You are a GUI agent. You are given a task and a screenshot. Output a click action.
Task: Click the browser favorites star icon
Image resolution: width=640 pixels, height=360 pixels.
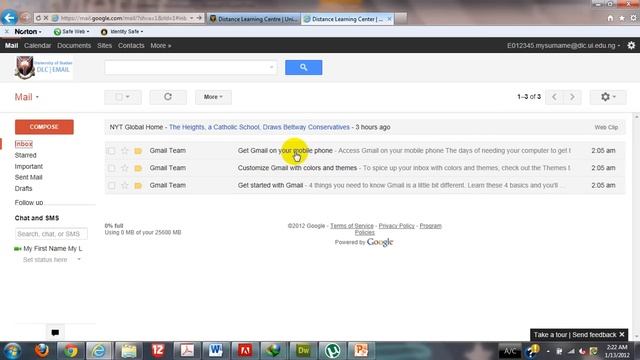coord(622,18)
